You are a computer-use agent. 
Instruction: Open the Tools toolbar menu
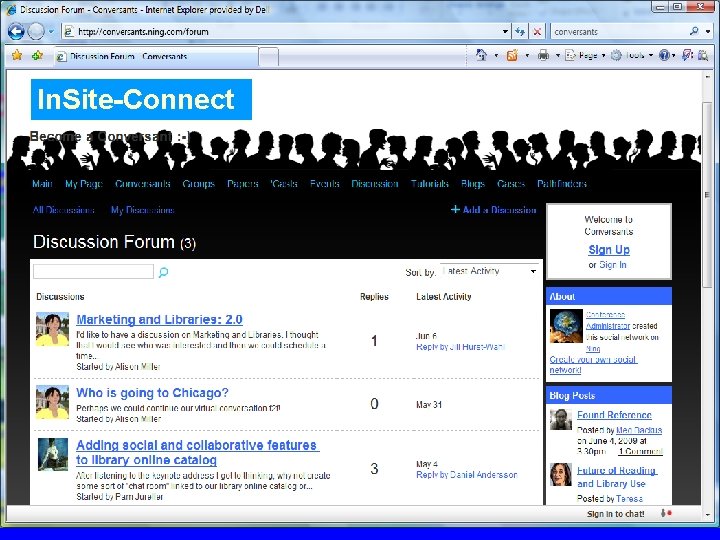(x=632, y=56)
